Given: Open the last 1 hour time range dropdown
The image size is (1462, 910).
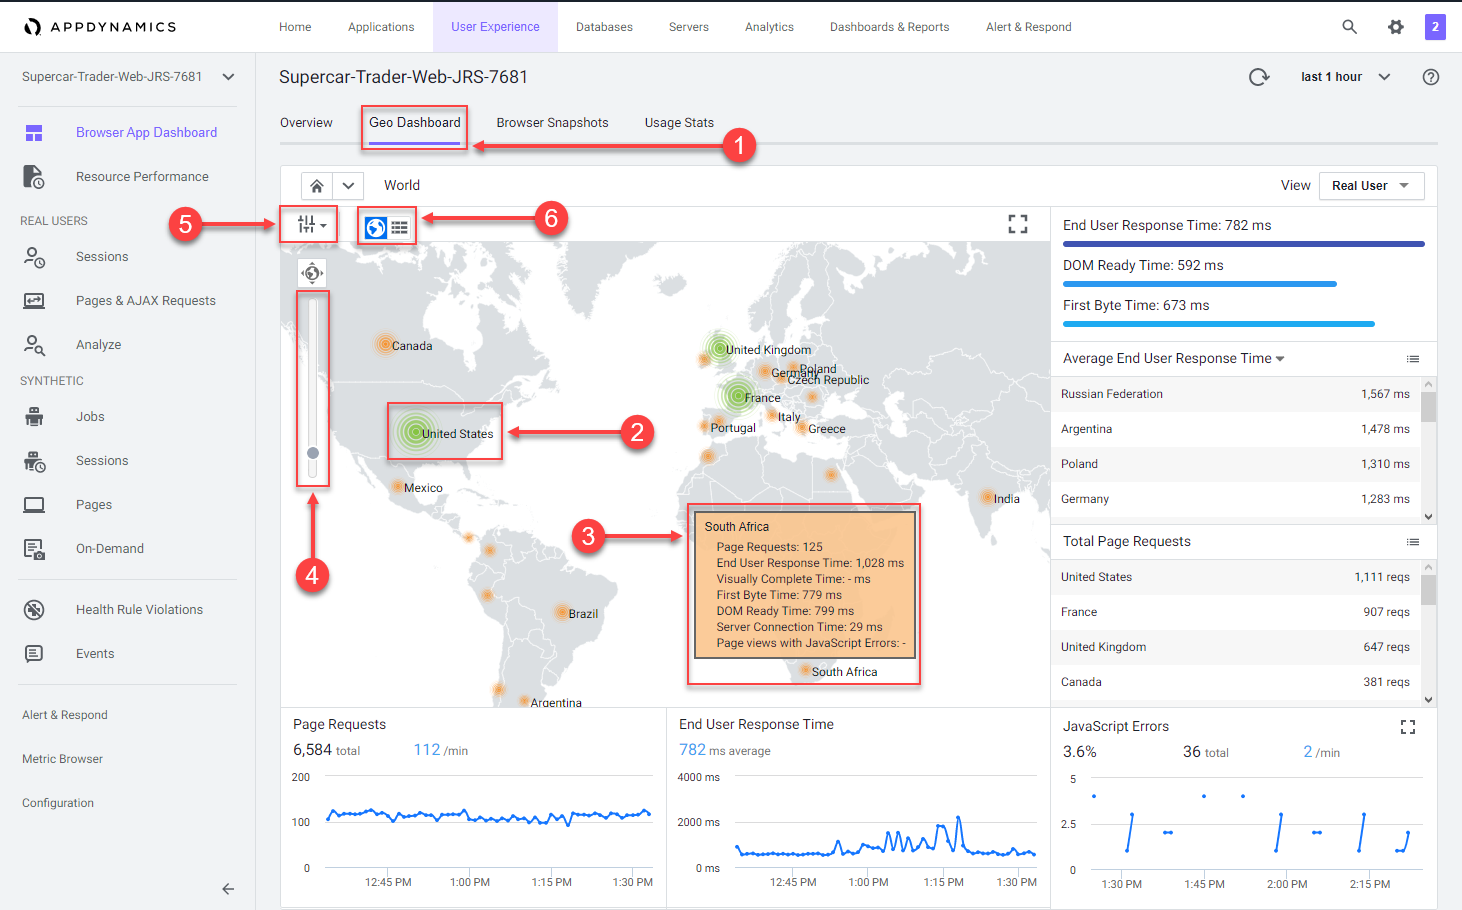Looking at the screenshot, I should pyautogui.click(x=1345, y=77).
